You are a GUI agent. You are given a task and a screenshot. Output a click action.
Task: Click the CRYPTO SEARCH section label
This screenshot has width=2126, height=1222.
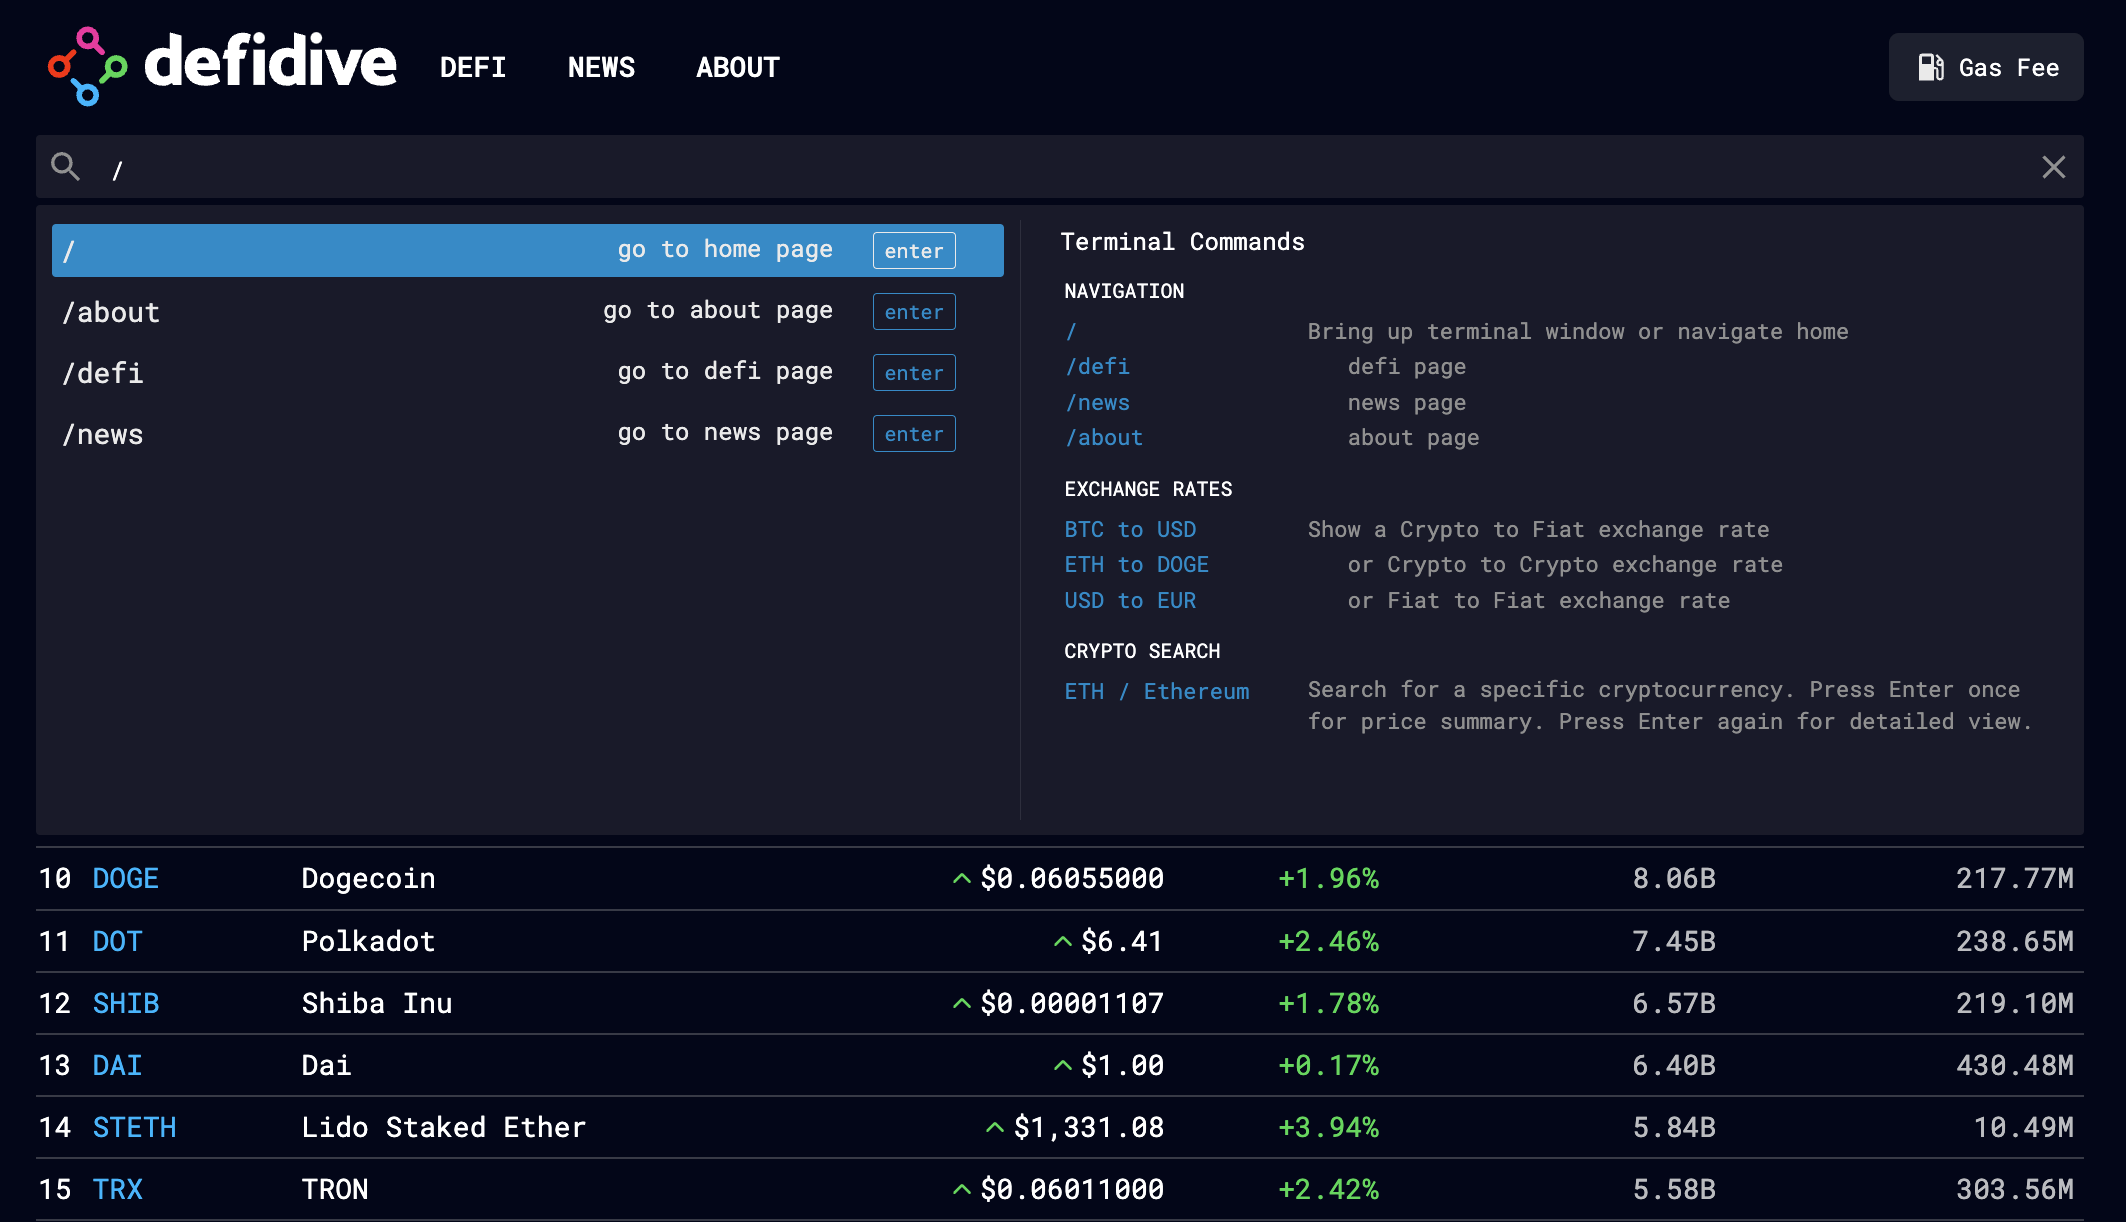1142,651
